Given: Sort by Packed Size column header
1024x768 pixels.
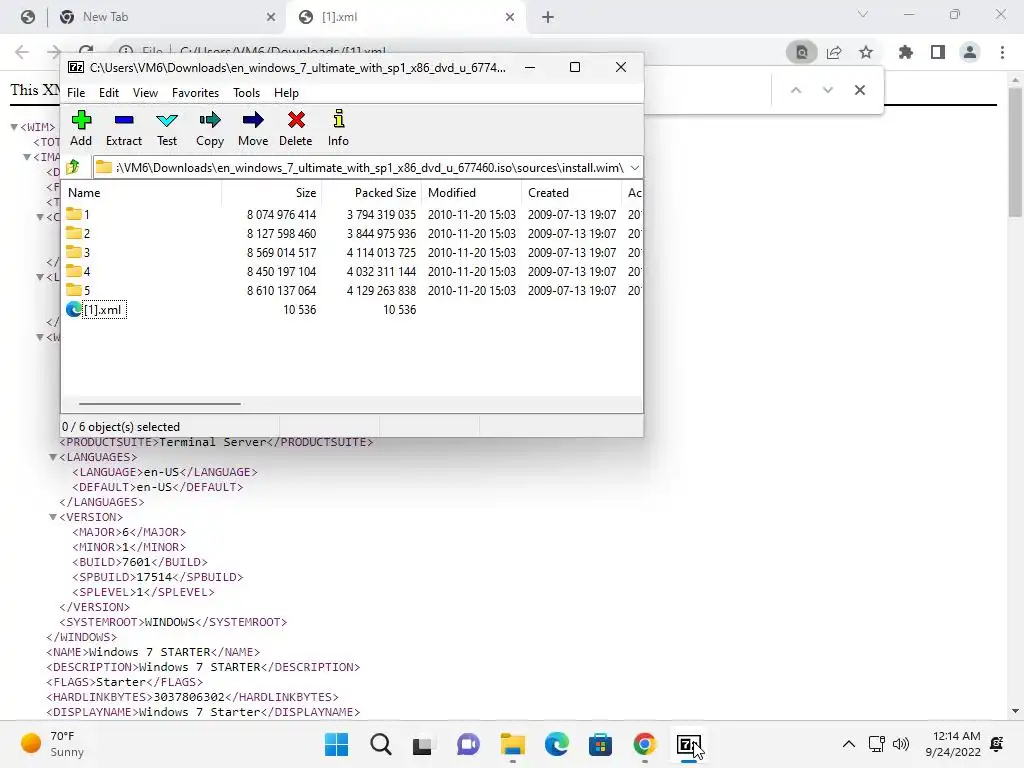Looking at the screenshot, I should click(x=372, y=193).
